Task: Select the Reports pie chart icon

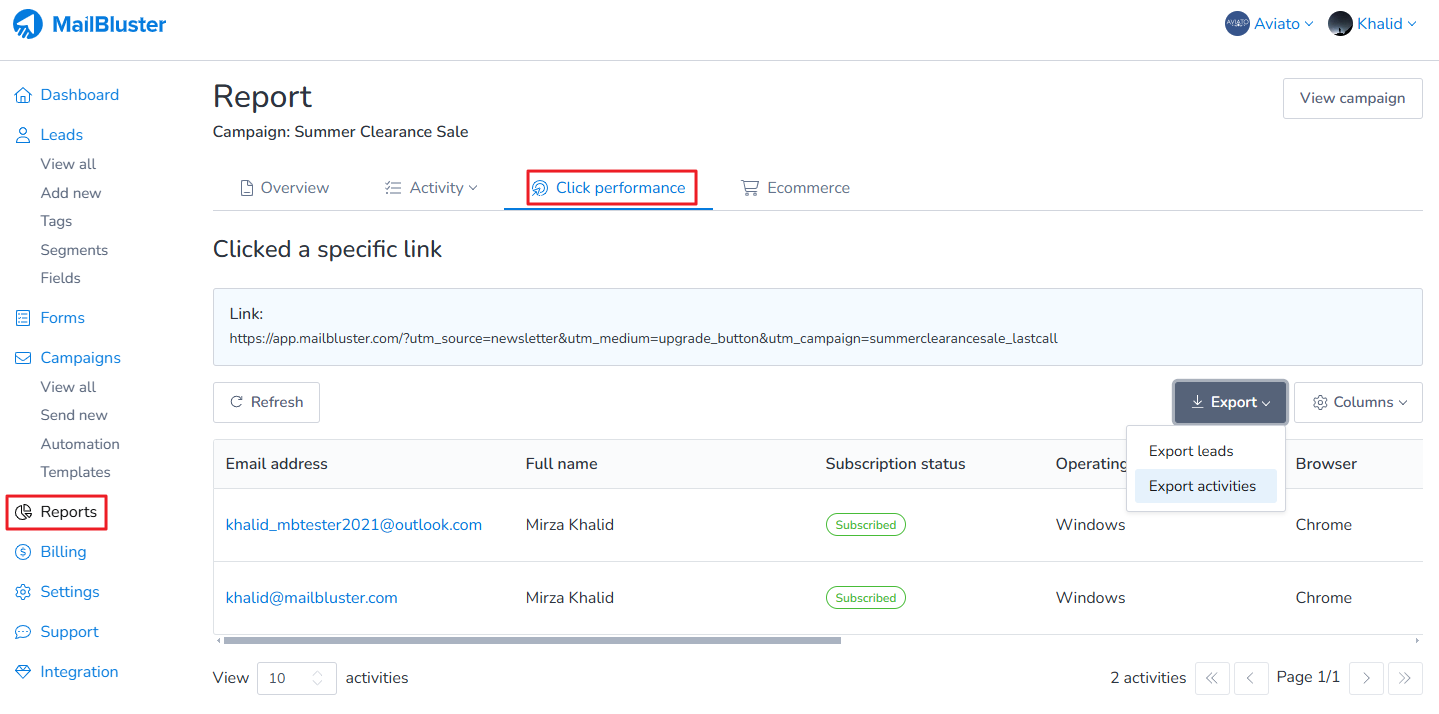Action: coord(24,512)
